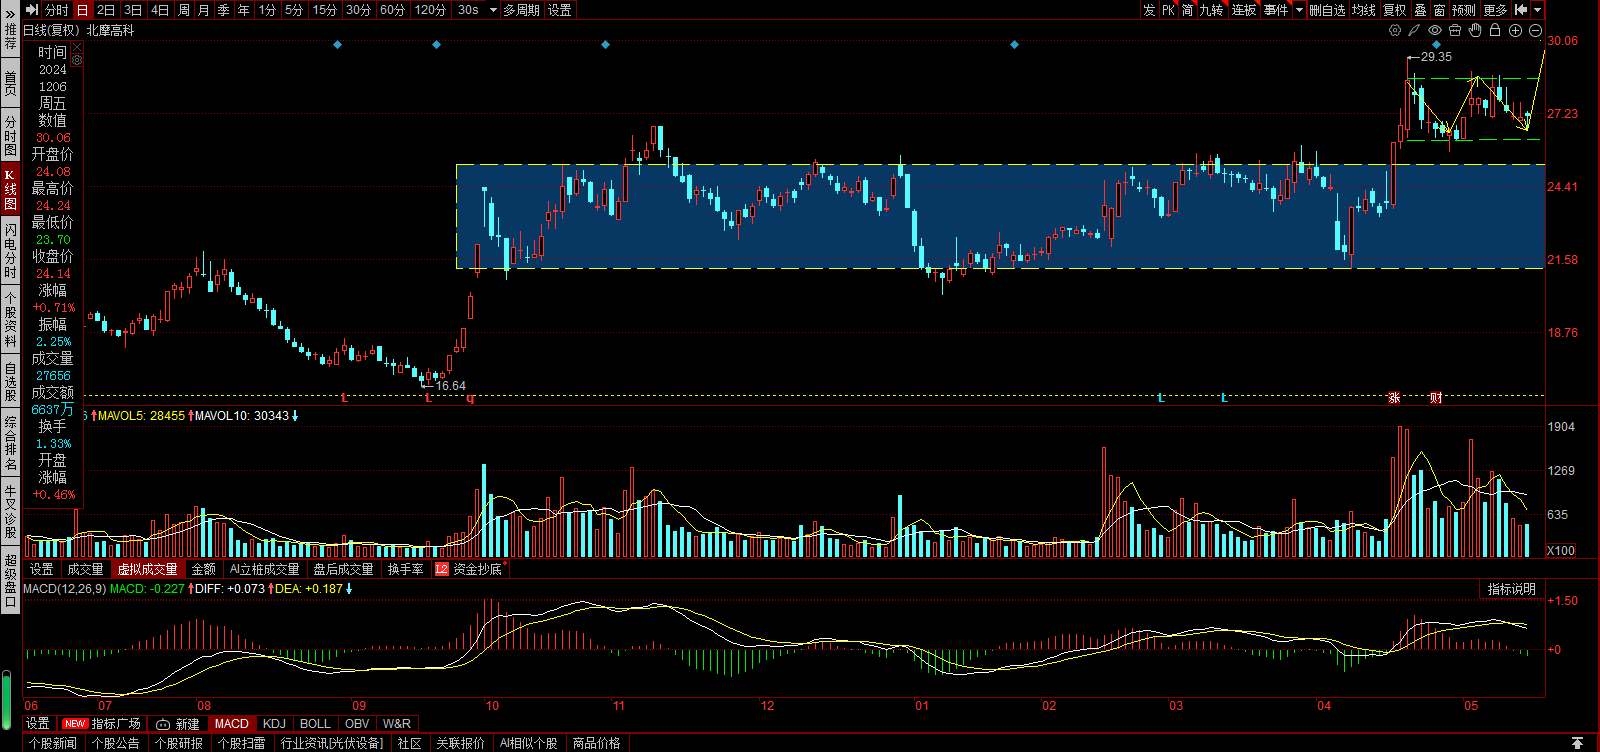Expand the left sidebar double-chevron
1600x756 pixels.
coord(10,14)
